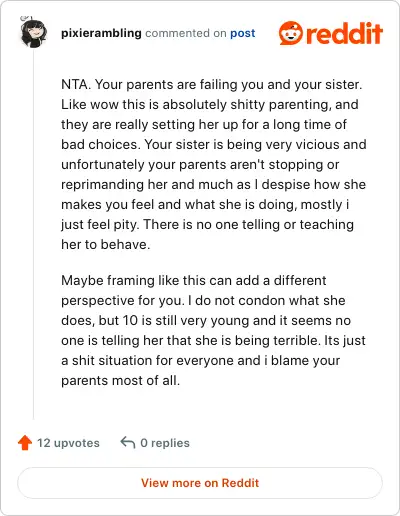Click the "0 replies" label
400x516 pixels.
(x=165, y=443)
